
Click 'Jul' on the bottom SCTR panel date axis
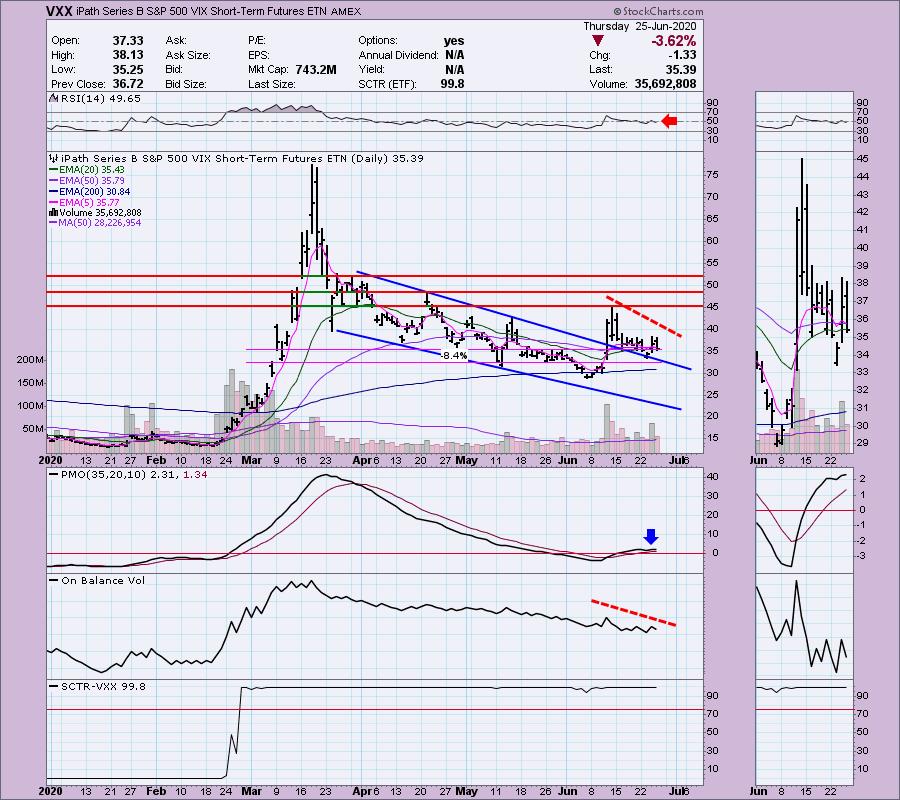(x=675, y=791)
